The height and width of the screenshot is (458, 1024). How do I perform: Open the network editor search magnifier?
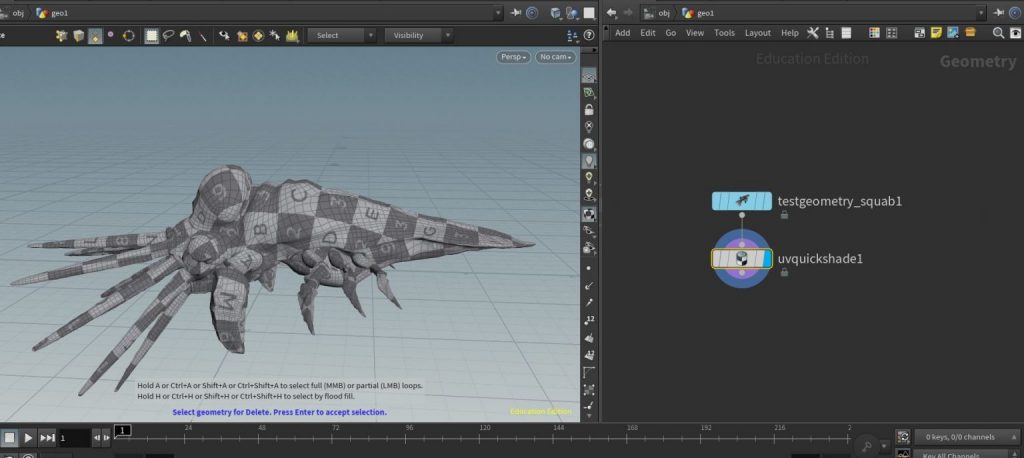998,33
